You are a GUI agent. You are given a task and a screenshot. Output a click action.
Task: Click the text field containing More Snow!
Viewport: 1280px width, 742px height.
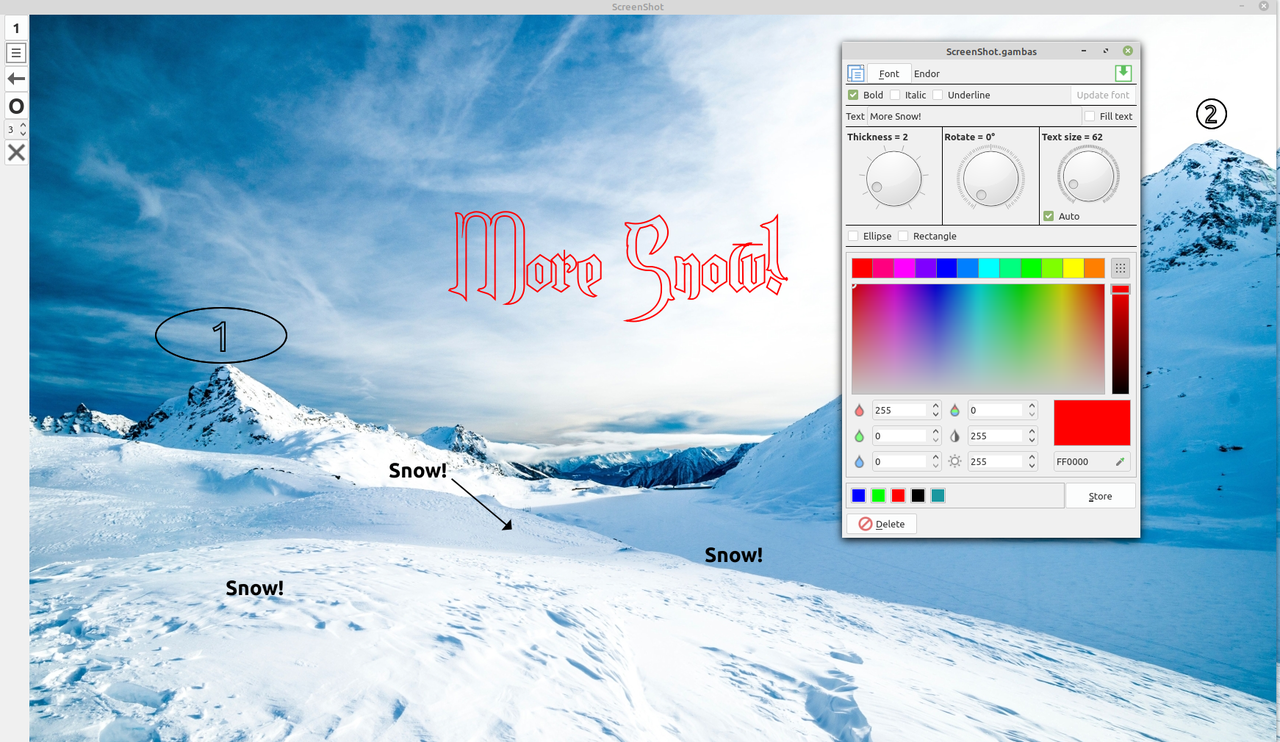tap(972, 116)
